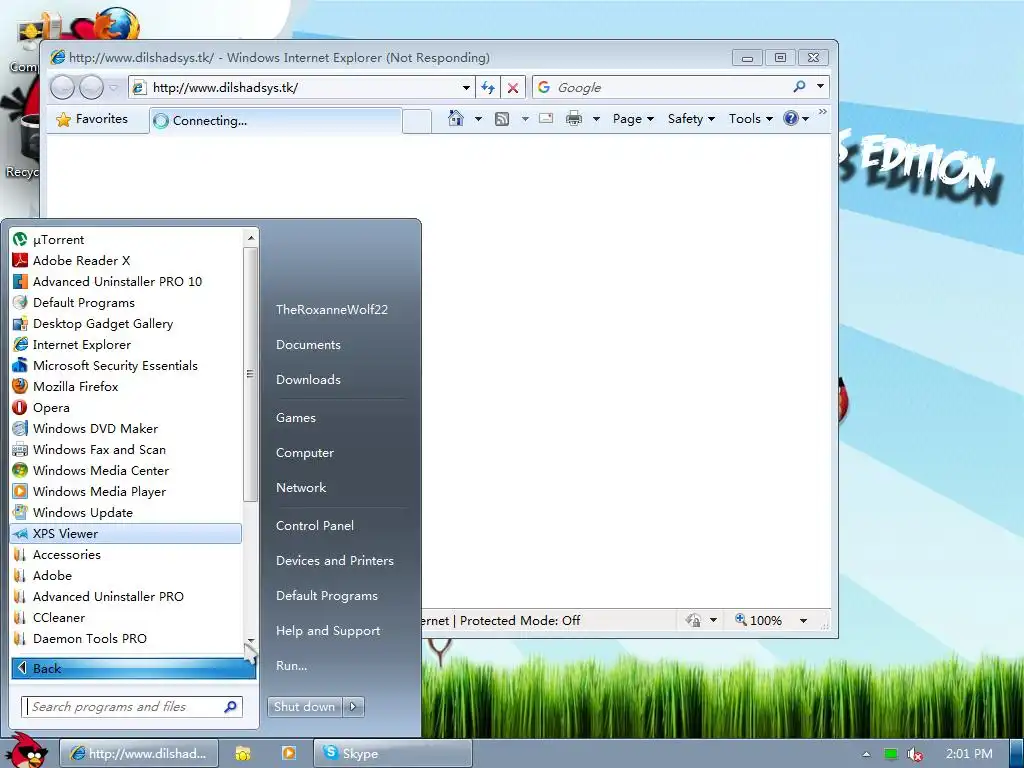Open the shut down options arrow
This screenshot has height=768, width=1024.
coord(353,707)
